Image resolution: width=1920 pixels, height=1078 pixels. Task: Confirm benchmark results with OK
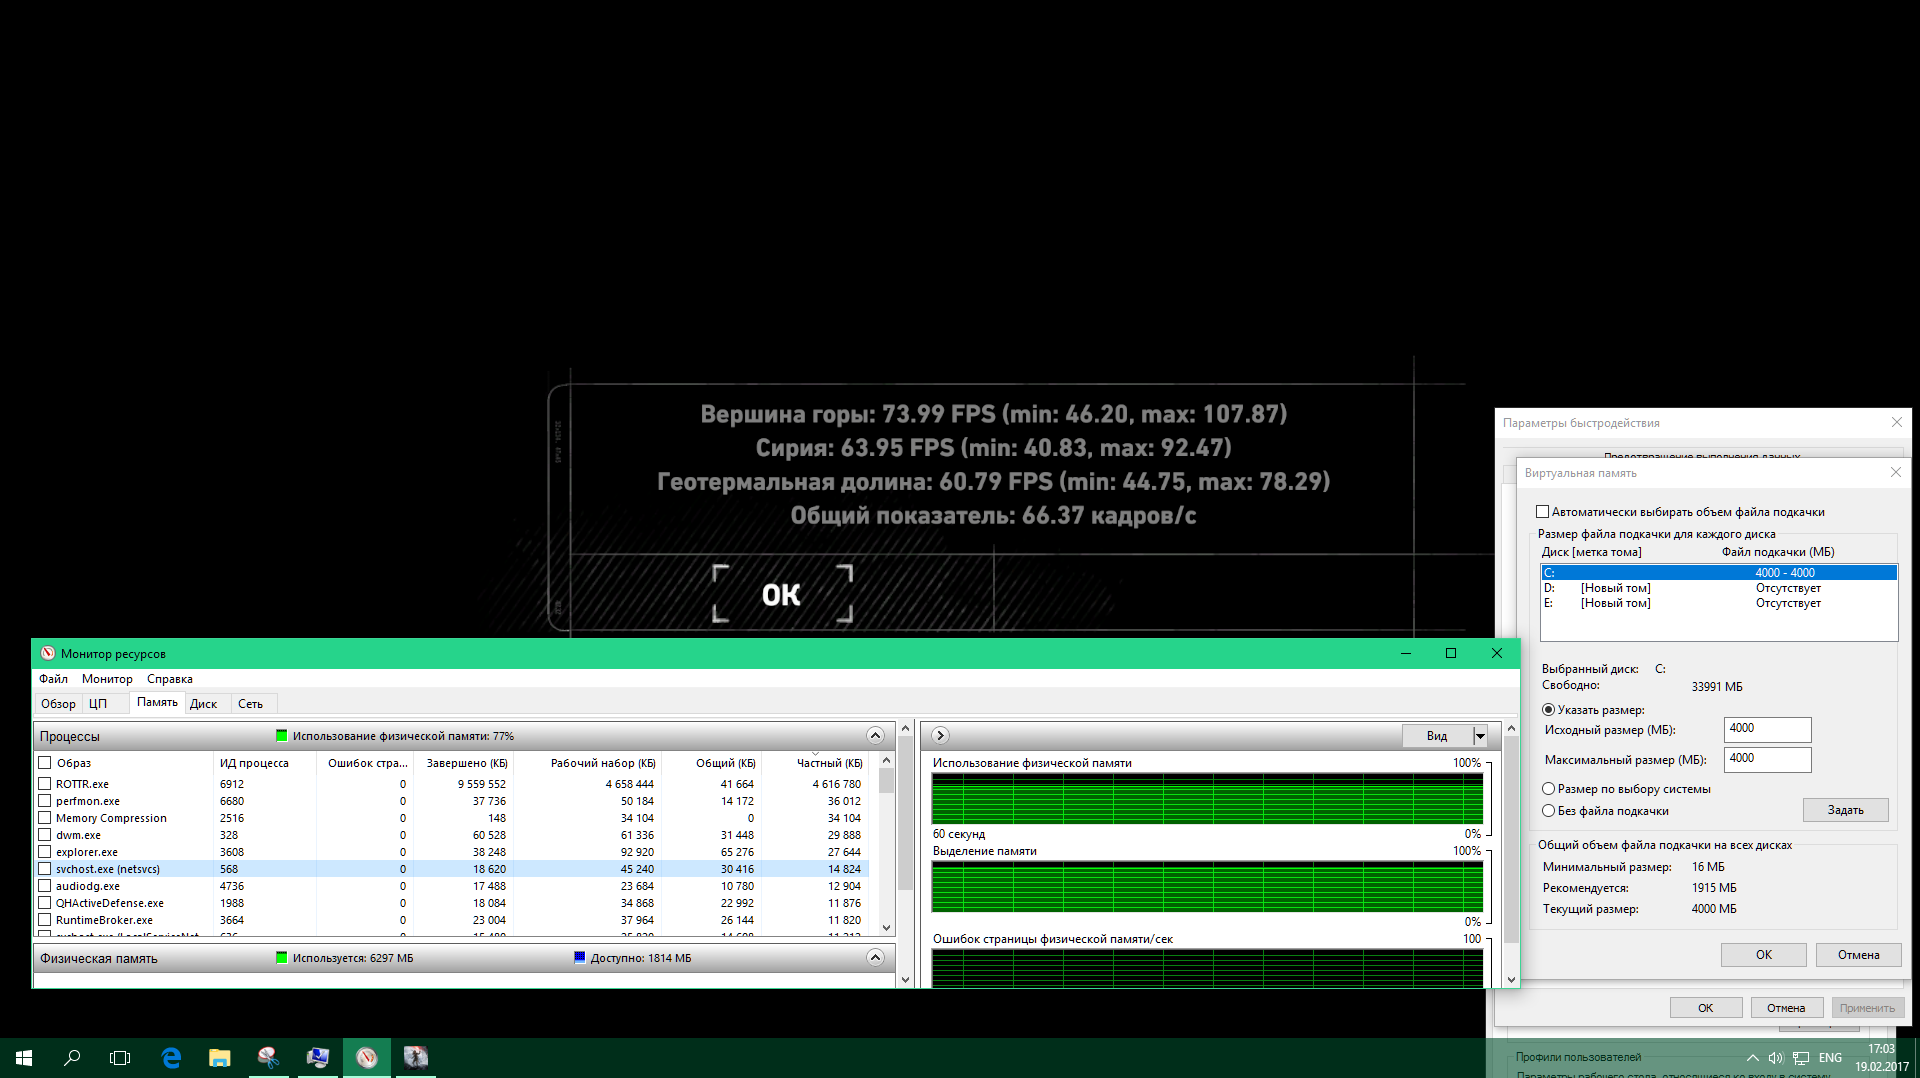[x=782, y=594]
